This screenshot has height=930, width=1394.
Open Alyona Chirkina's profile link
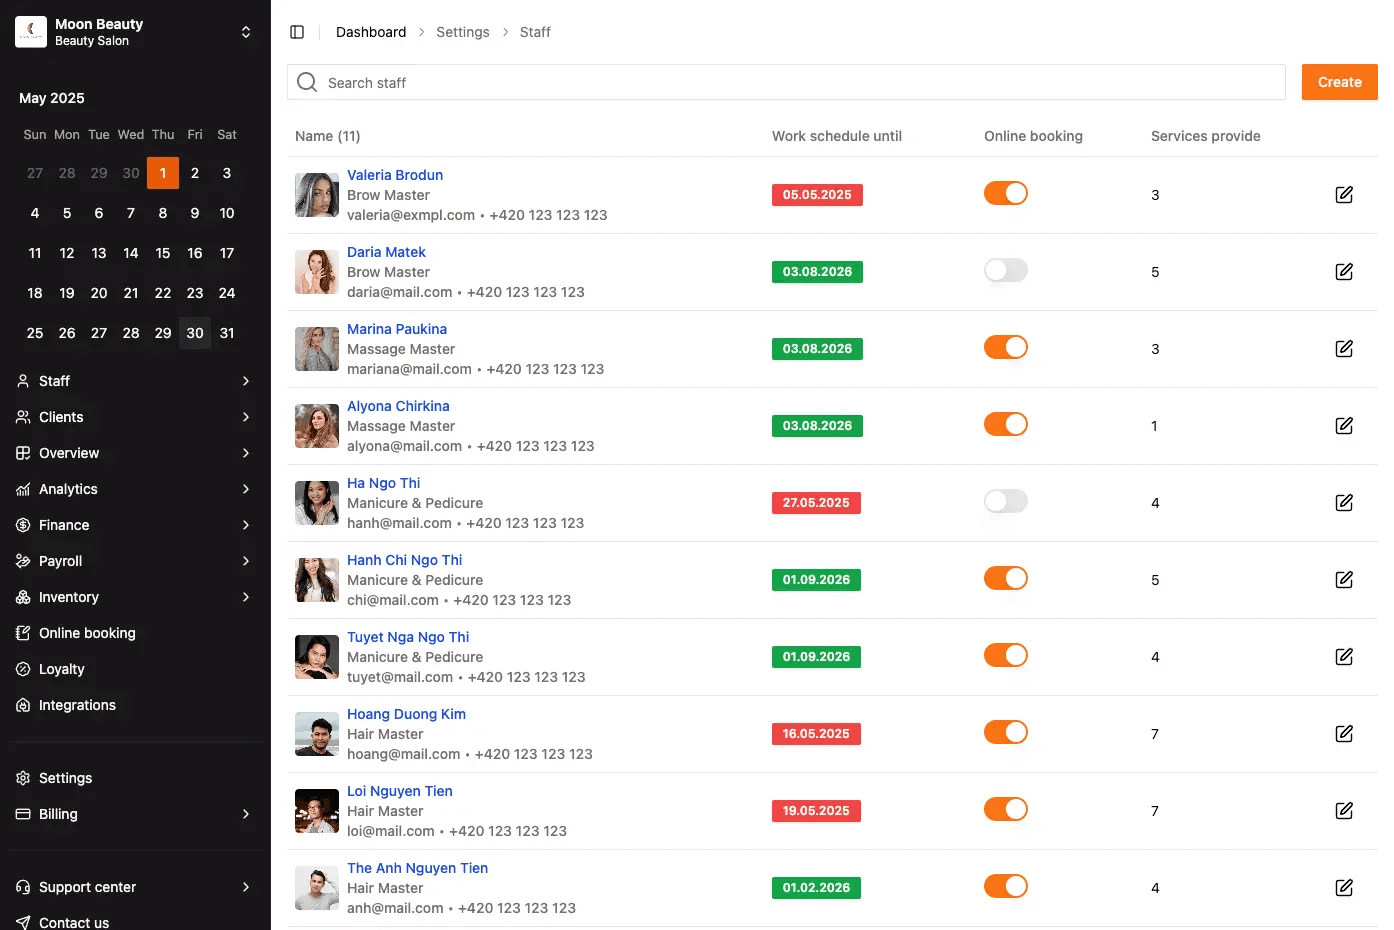[x=398, y=406]
